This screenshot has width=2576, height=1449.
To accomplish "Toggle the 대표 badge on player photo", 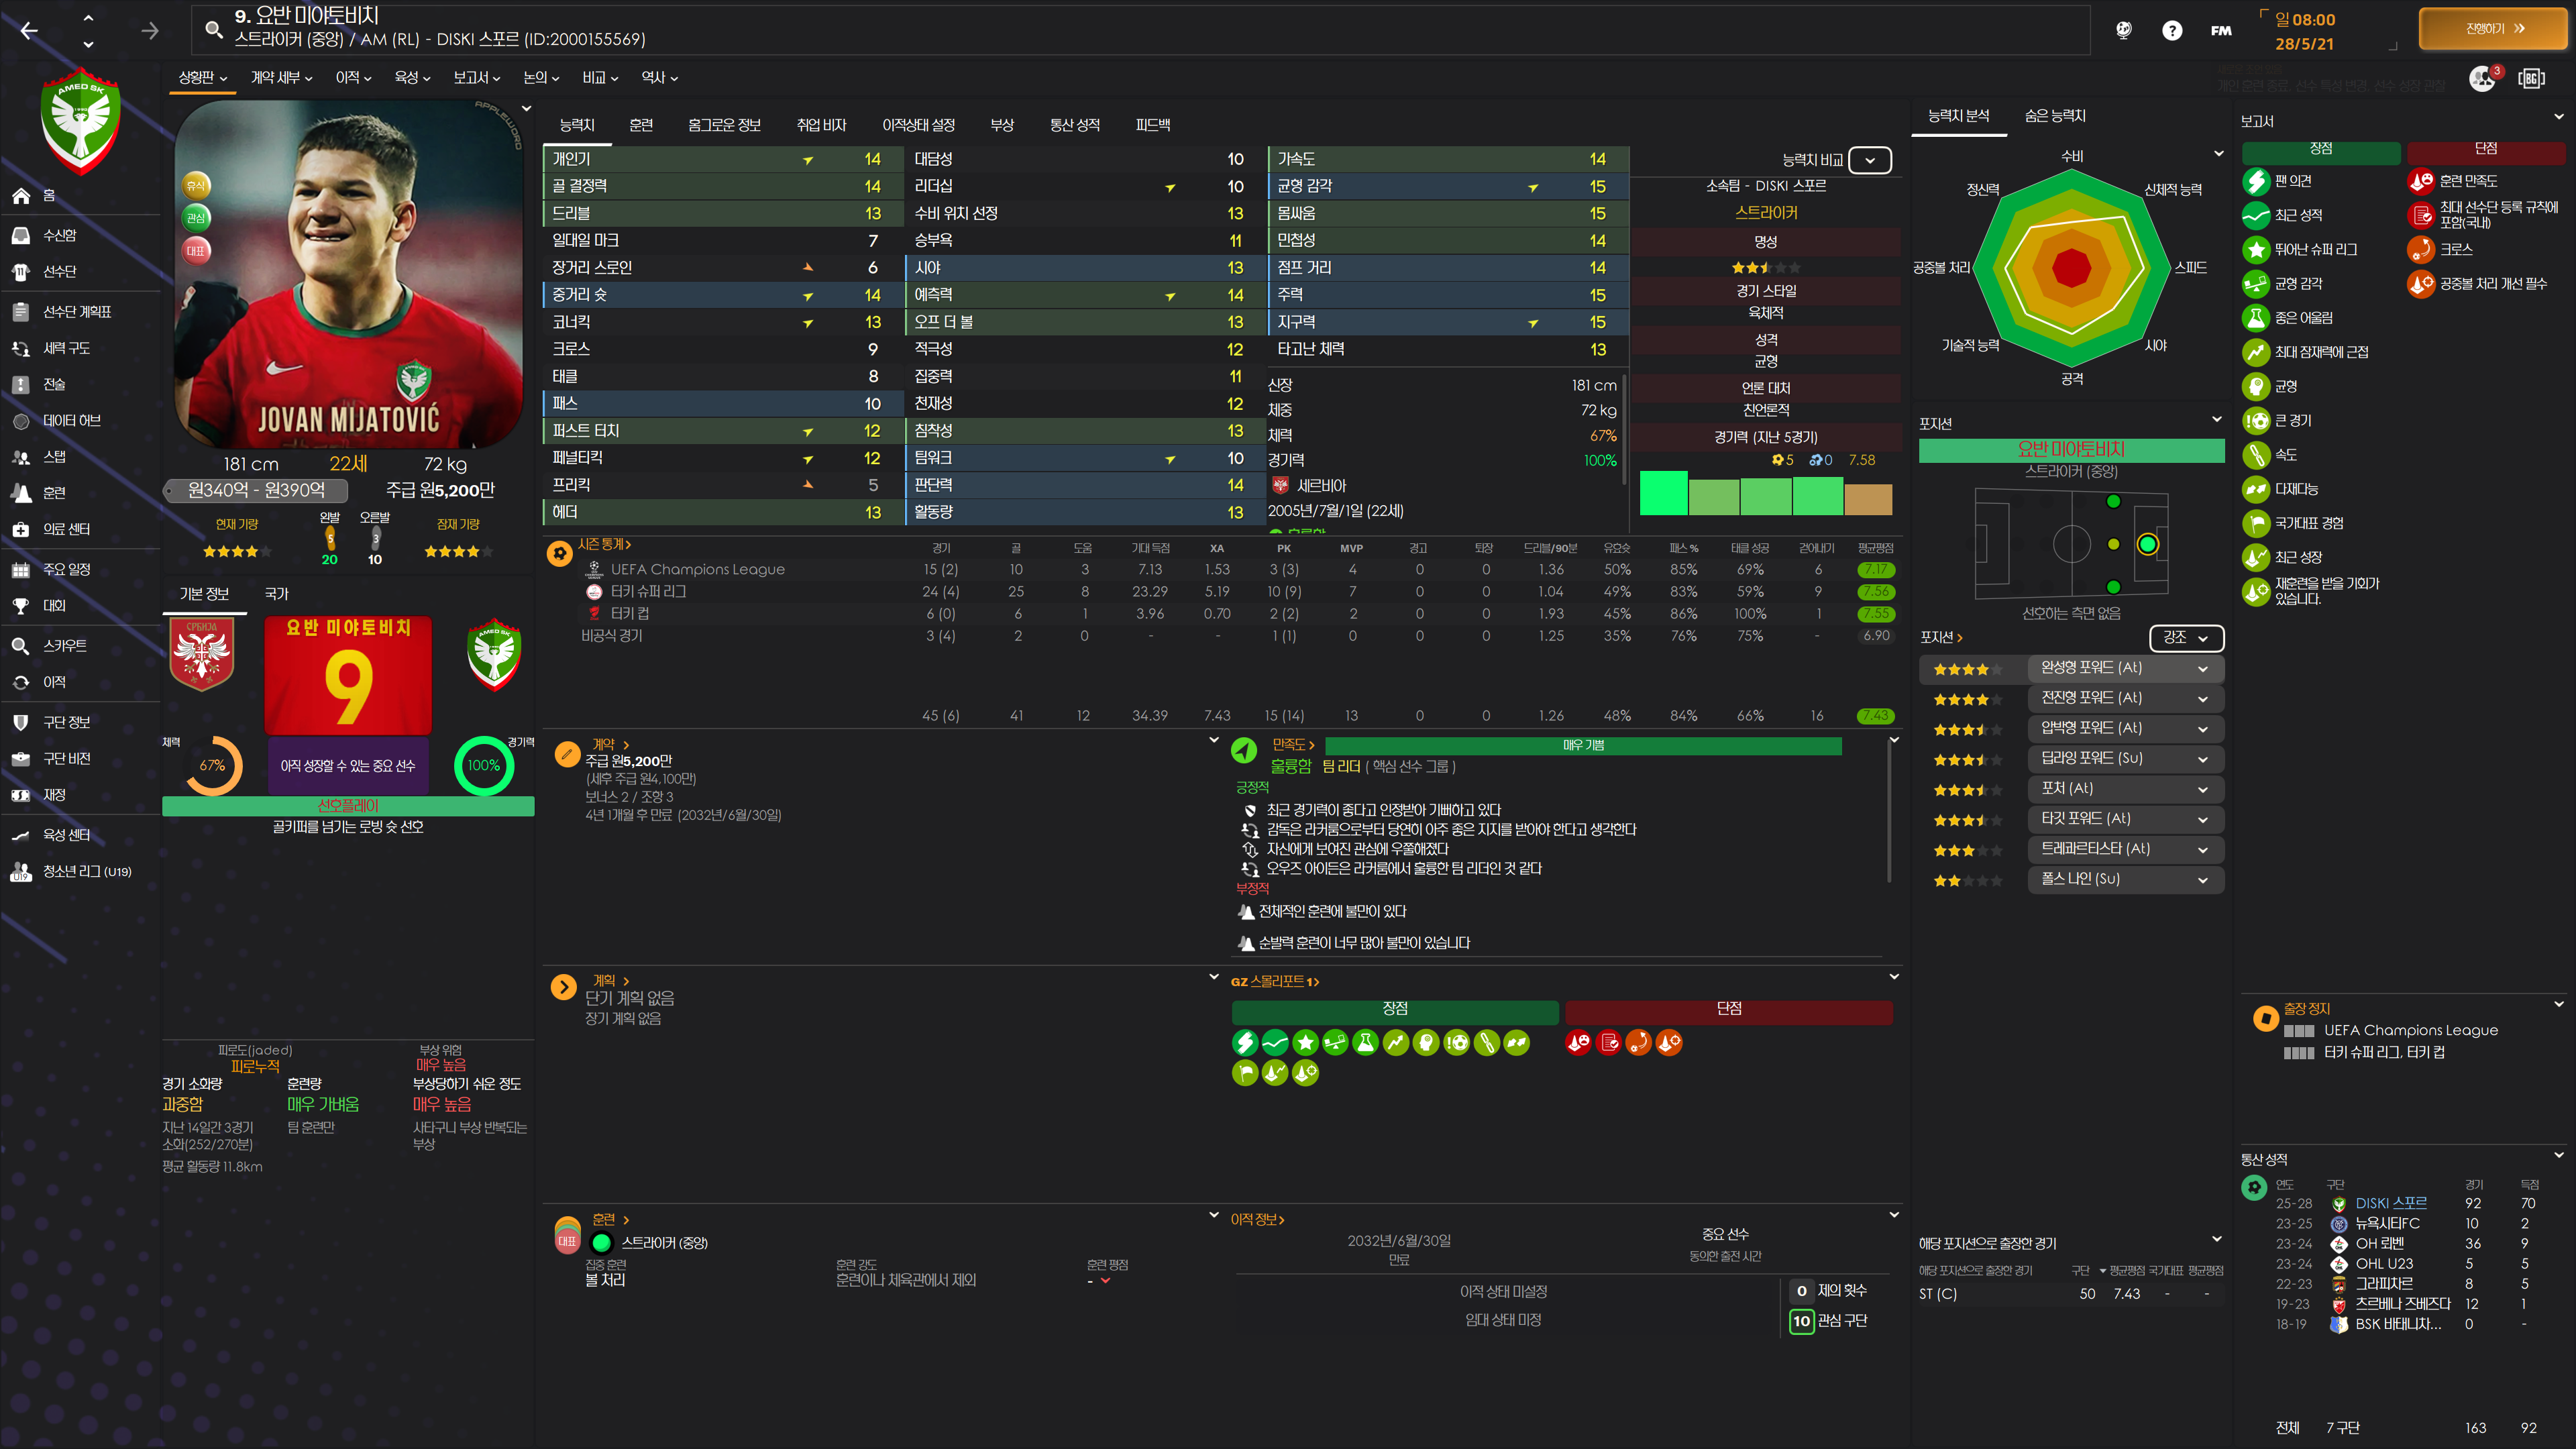I will point(196,251).
